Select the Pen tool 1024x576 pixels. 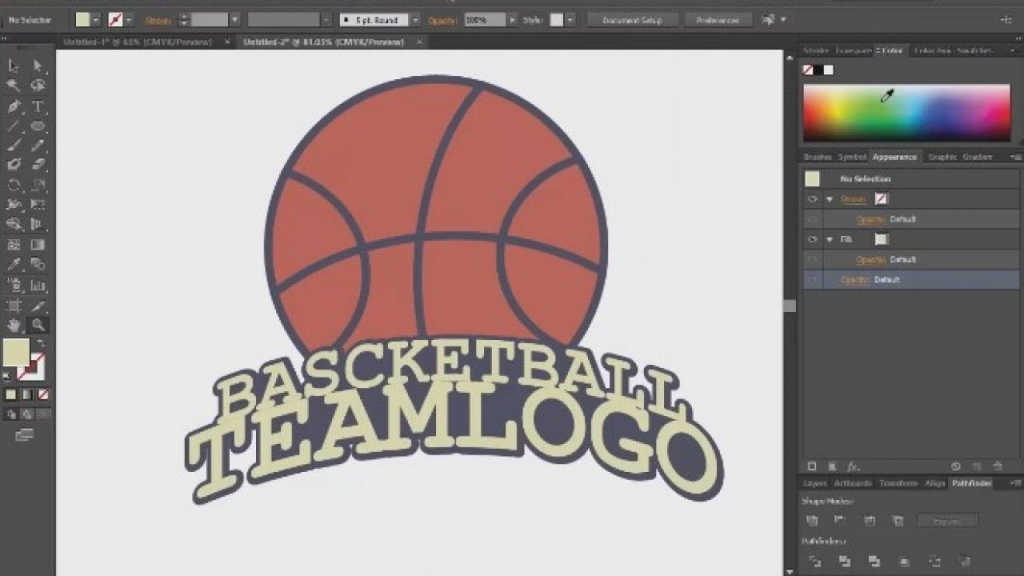pyautogui.click(x=14, y=105)
